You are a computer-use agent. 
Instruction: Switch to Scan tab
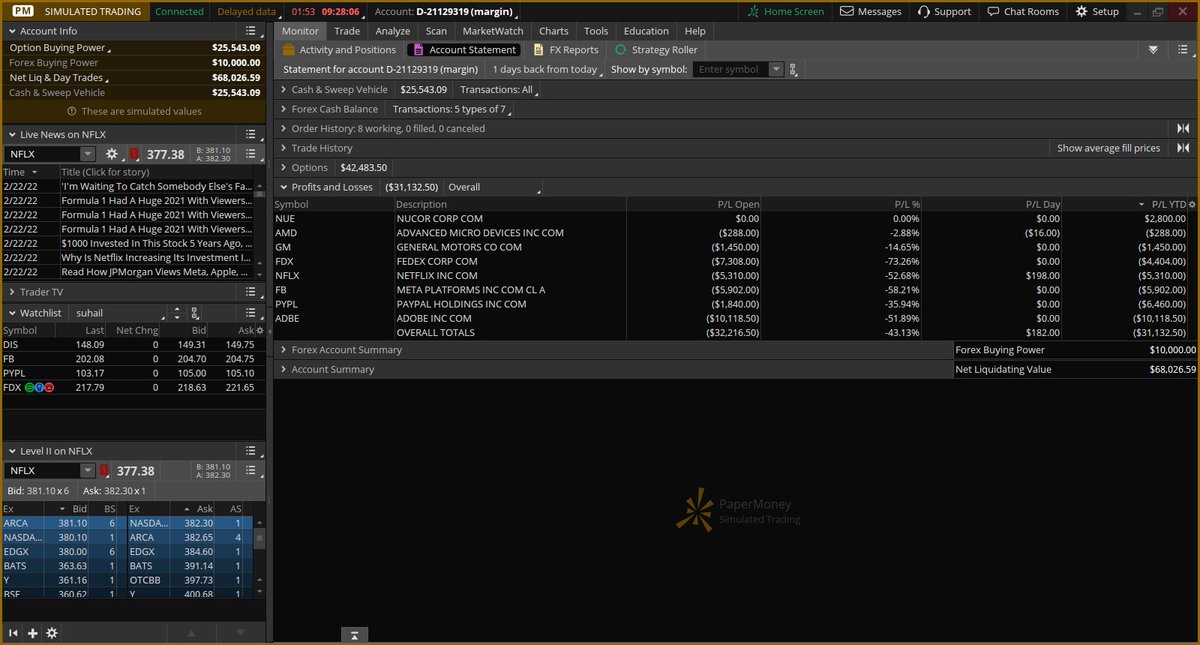click(x=436, y=31)
